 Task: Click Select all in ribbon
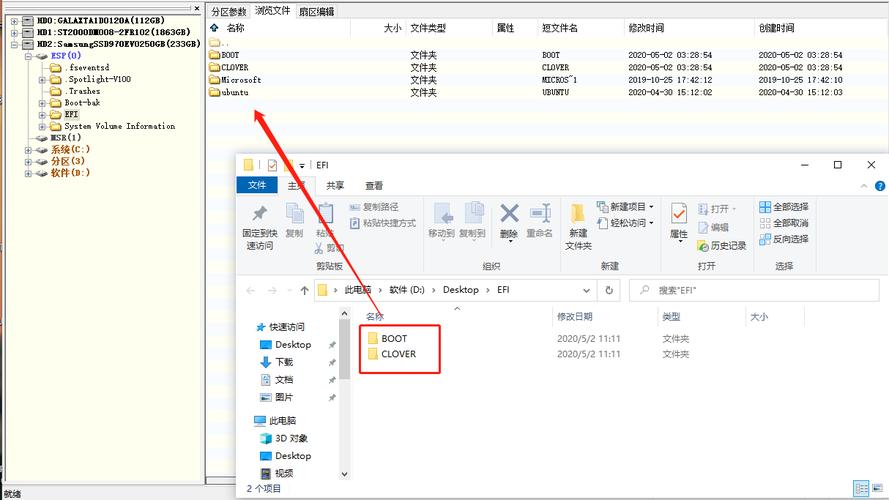coord(784,207)
